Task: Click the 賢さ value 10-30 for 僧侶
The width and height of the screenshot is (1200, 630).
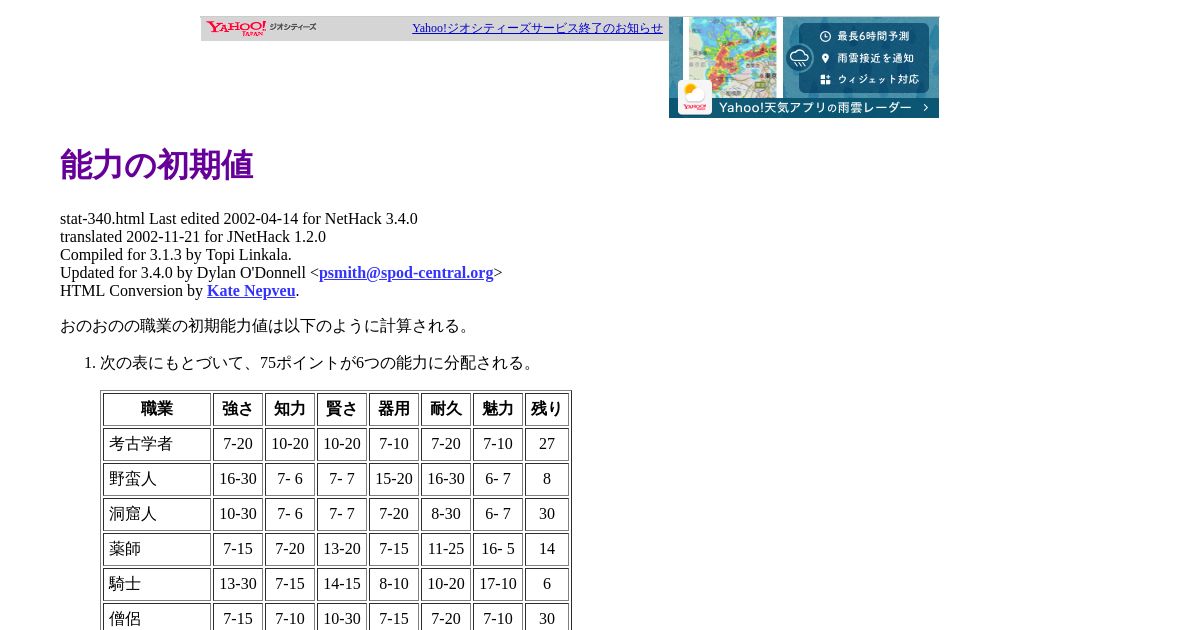Action: pyautogui.click(x=342, y=617)
